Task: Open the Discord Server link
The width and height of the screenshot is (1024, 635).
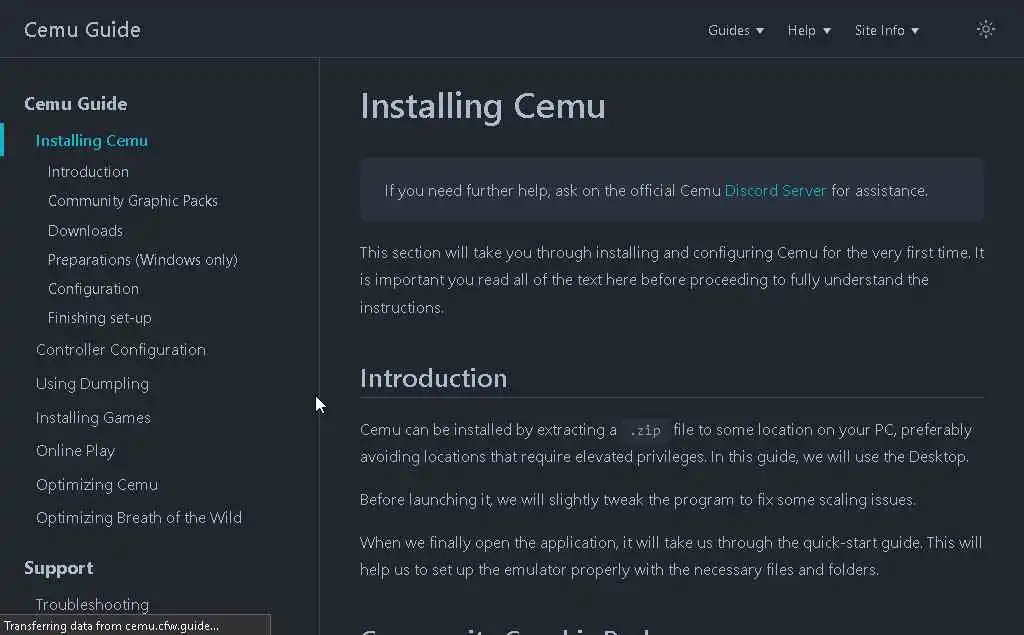Action: 775,191
